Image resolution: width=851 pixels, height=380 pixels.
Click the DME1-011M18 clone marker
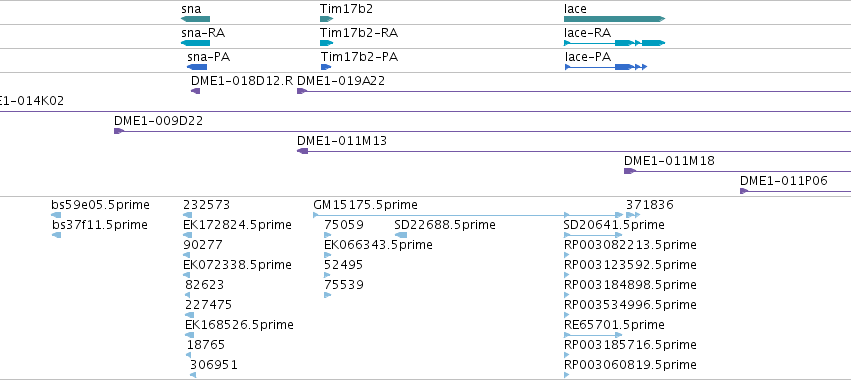(630, 171)
